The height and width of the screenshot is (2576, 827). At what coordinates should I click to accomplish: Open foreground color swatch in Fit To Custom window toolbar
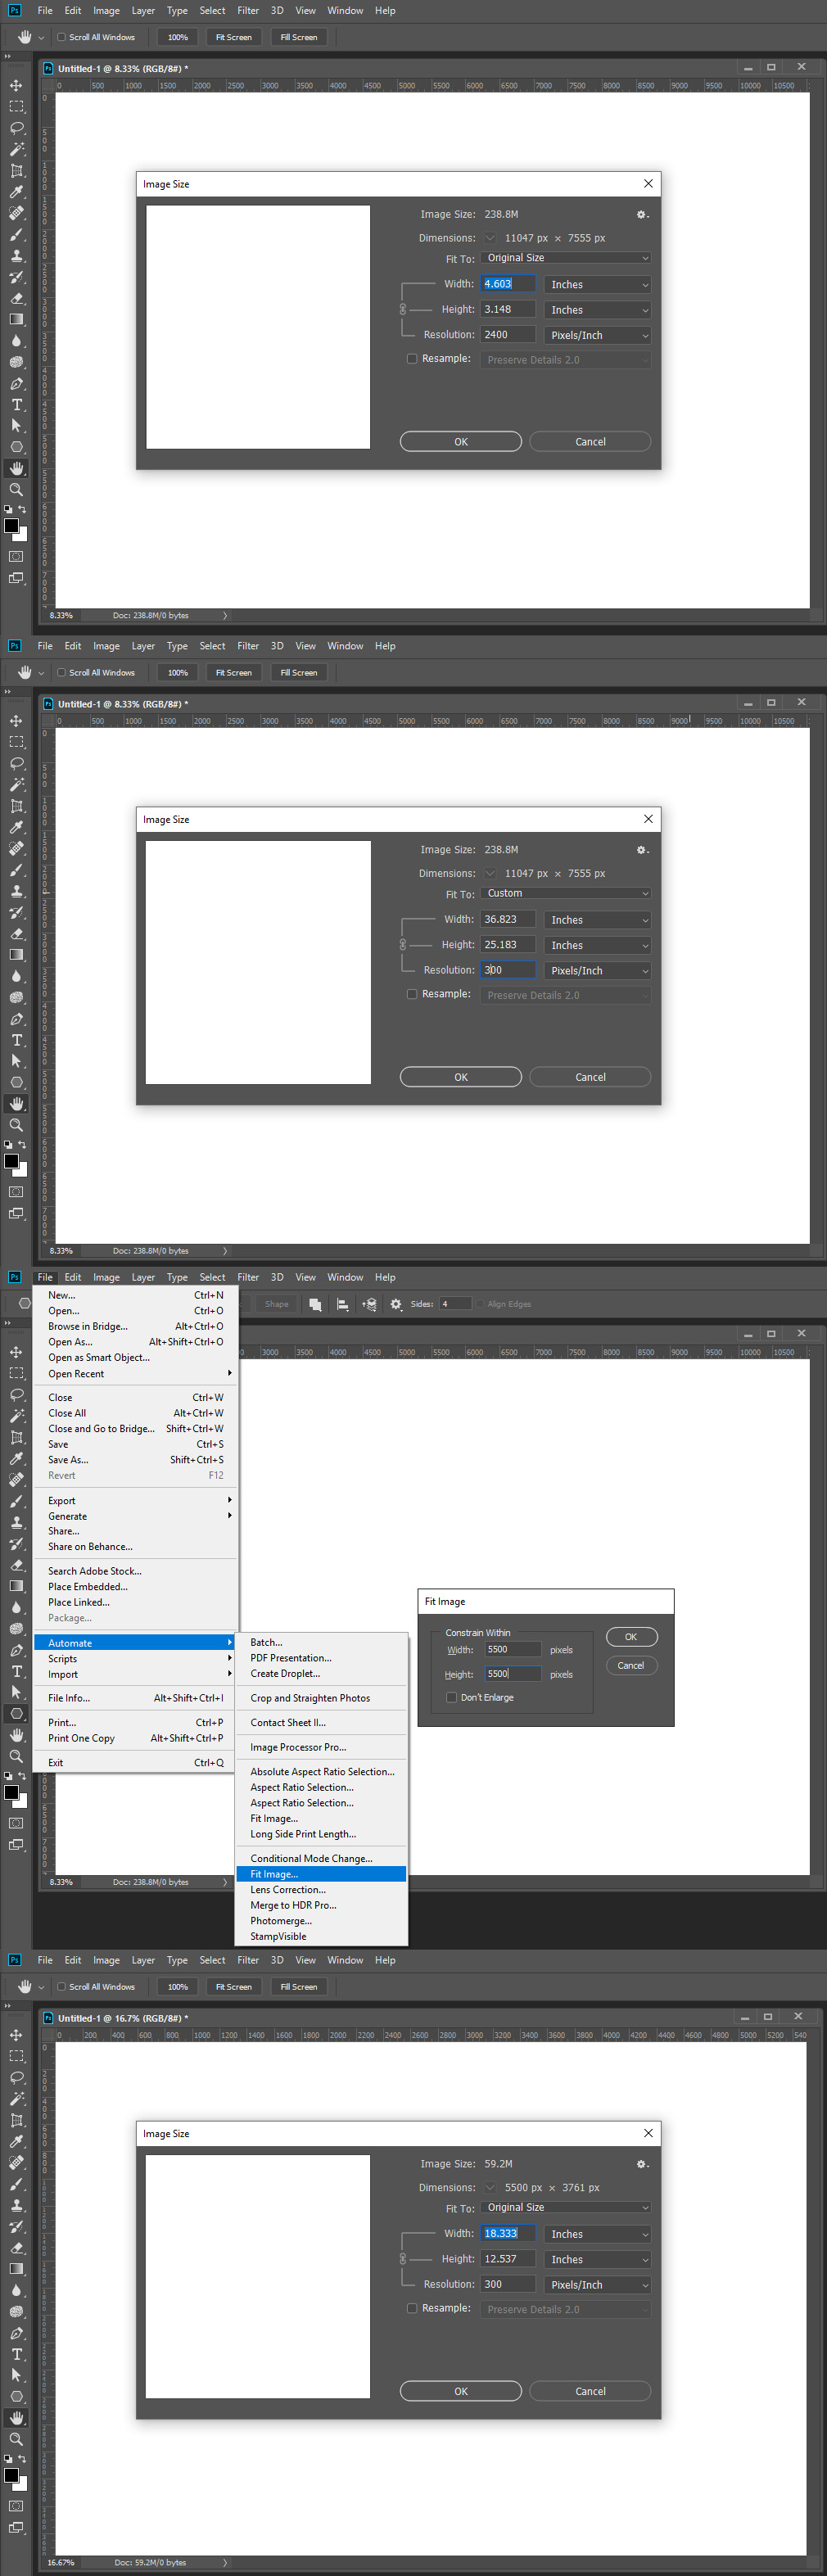click(x=11, y=1161)
